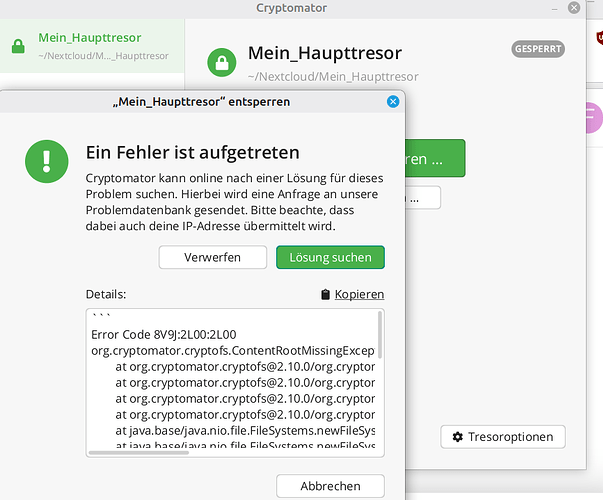Close the Cryptomator main window

(574, 8)
